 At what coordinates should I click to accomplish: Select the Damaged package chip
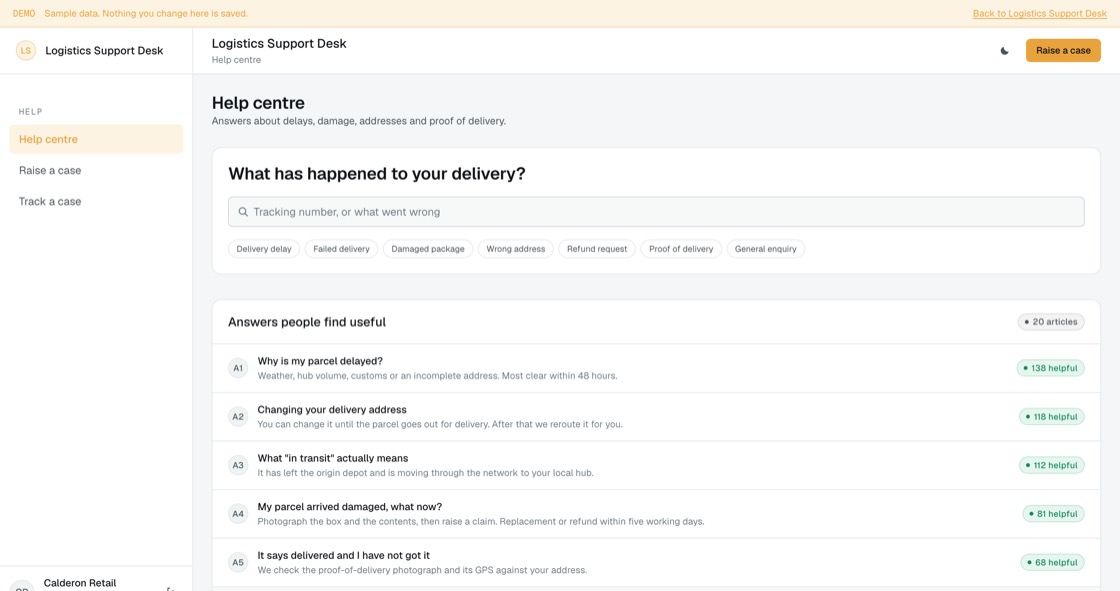pyautogui.click(x=428, y=249)
